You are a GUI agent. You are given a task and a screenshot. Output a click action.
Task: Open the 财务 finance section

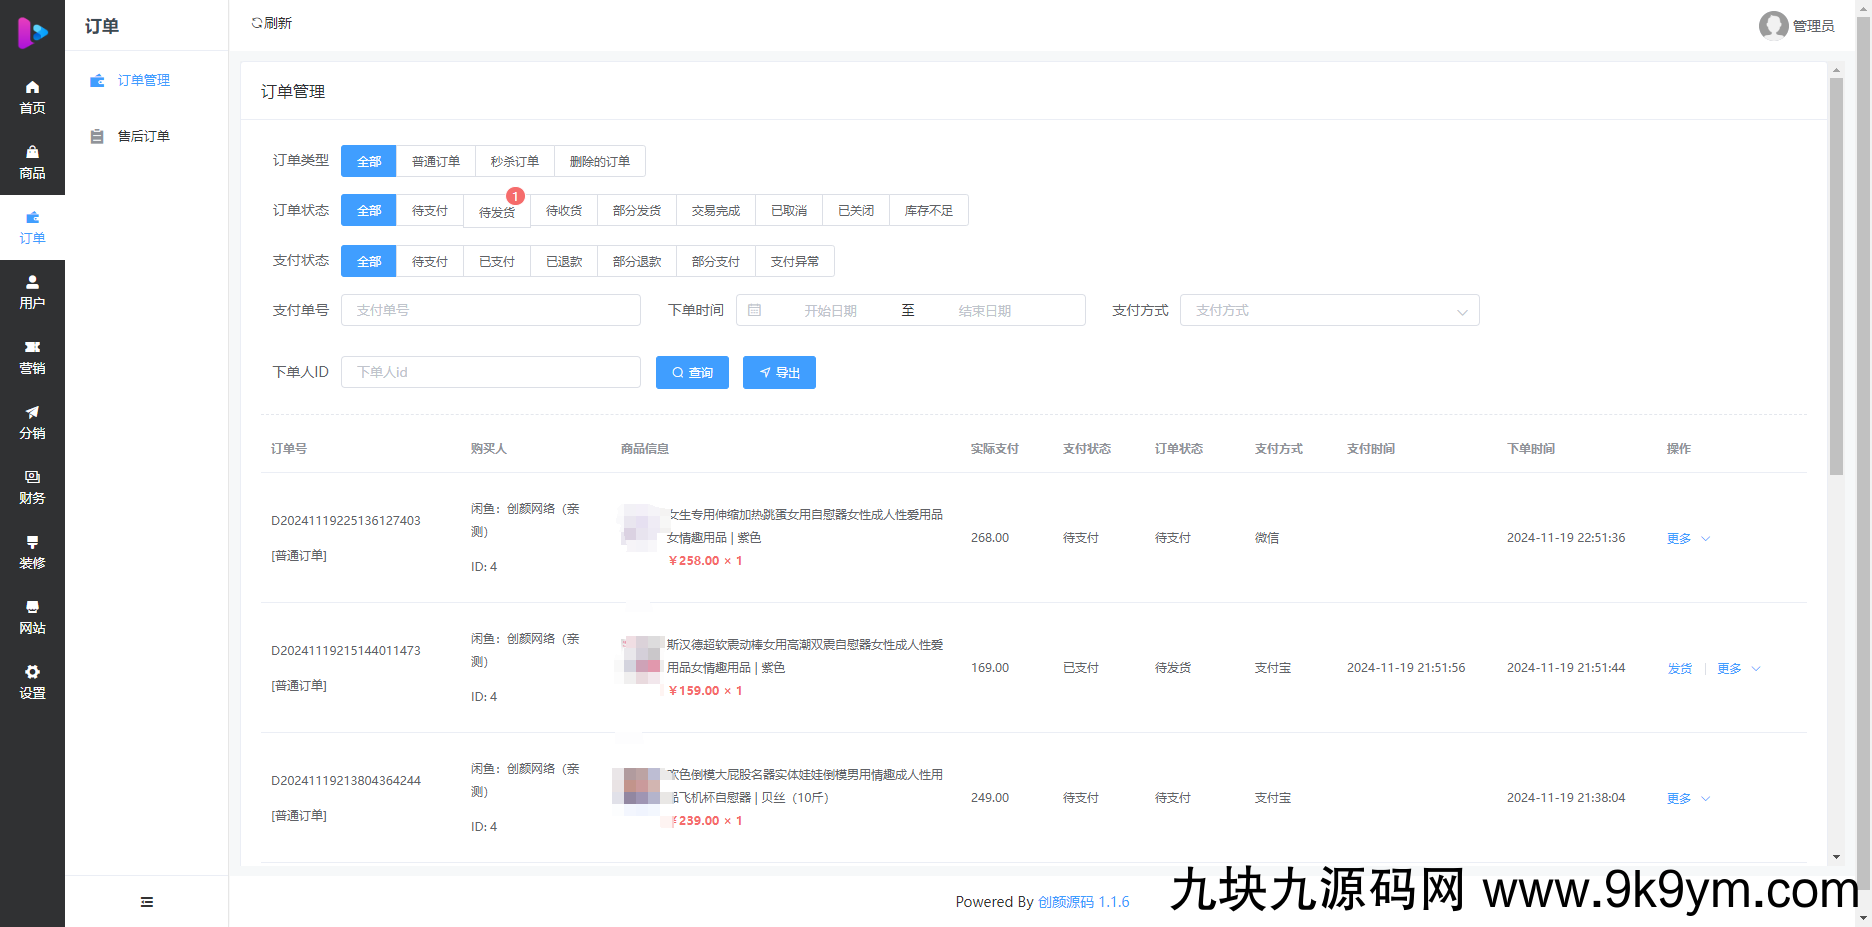pos(32,487)
